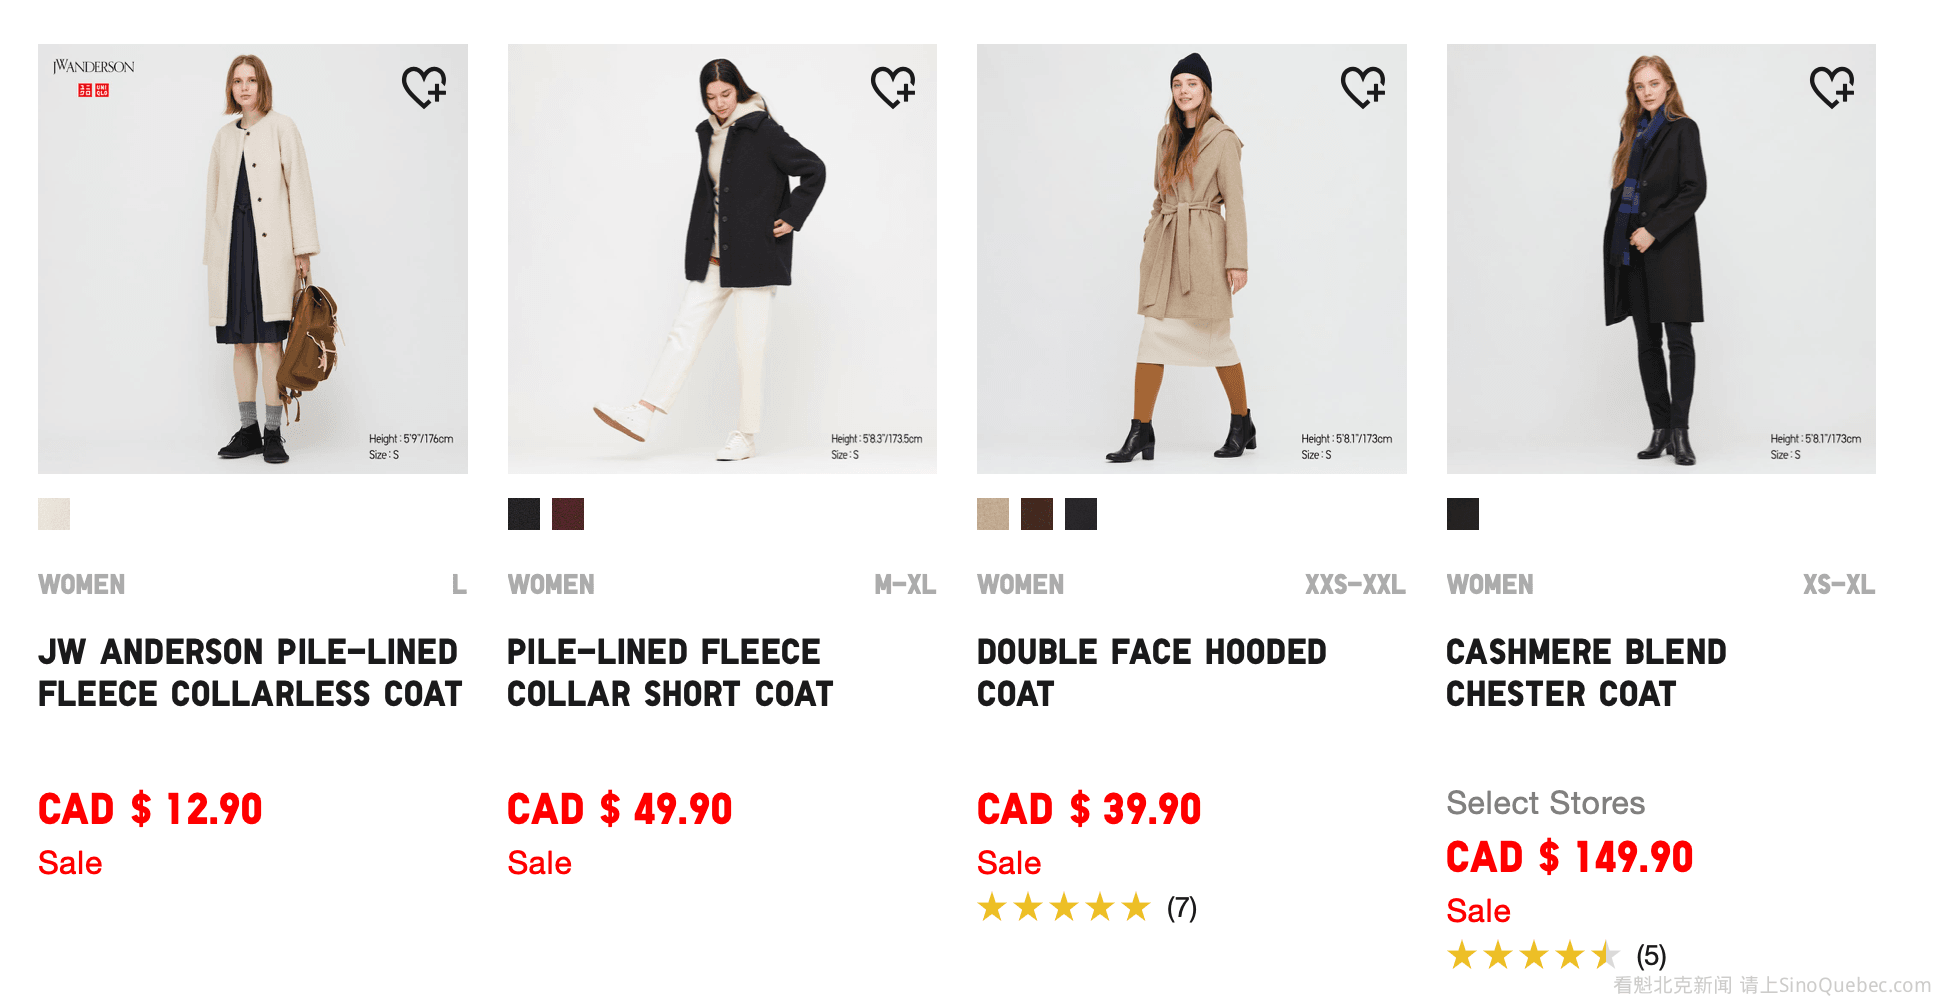Choose the brown swatch for Hooded Coat

tap(1037, 514)
